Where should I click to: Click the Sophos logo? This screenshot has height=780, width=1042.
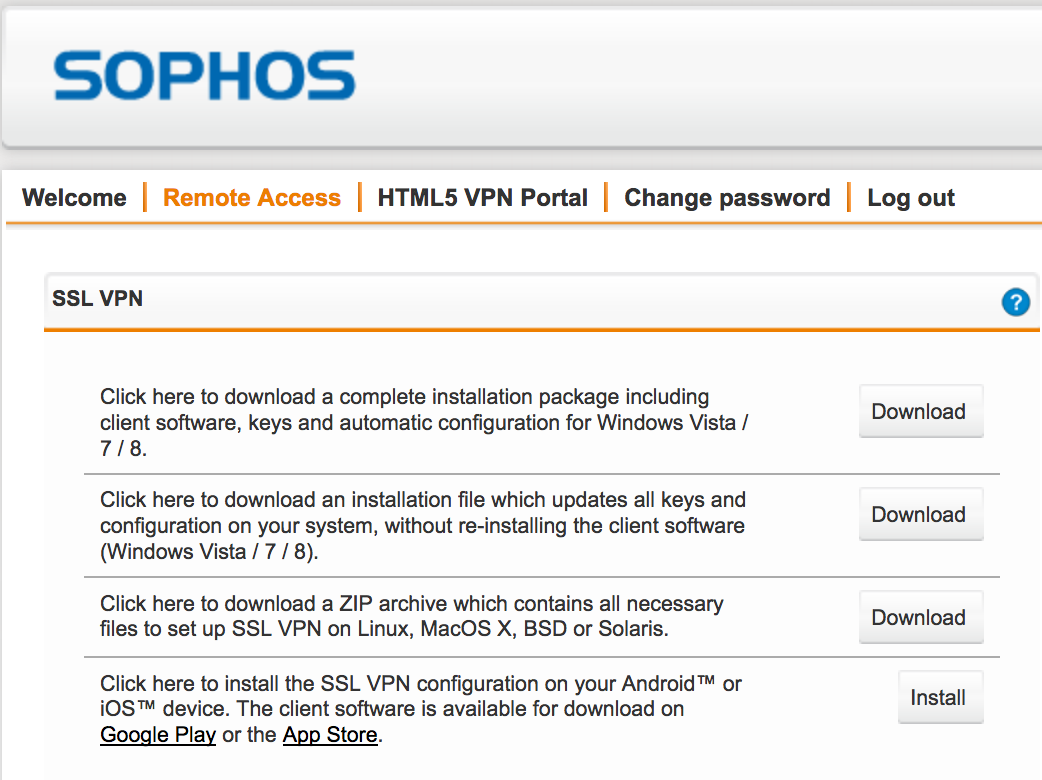tap(205, 75)
